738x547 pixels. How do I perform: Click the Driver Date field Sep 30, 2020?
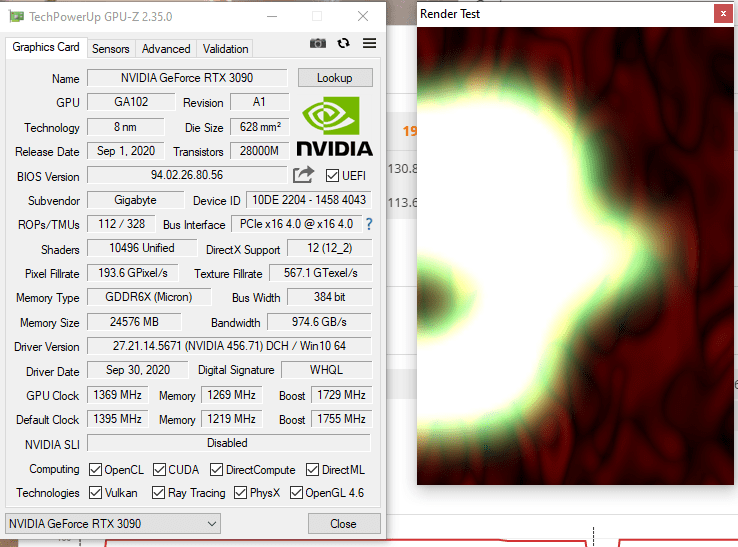click(x=137, y=370)
